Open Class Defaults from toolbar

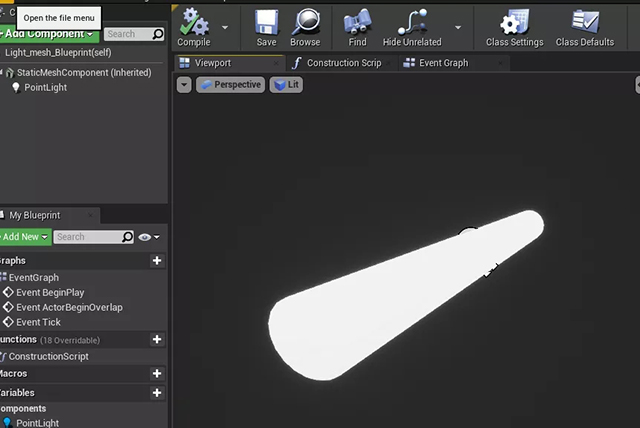click(x=584, y=22)
